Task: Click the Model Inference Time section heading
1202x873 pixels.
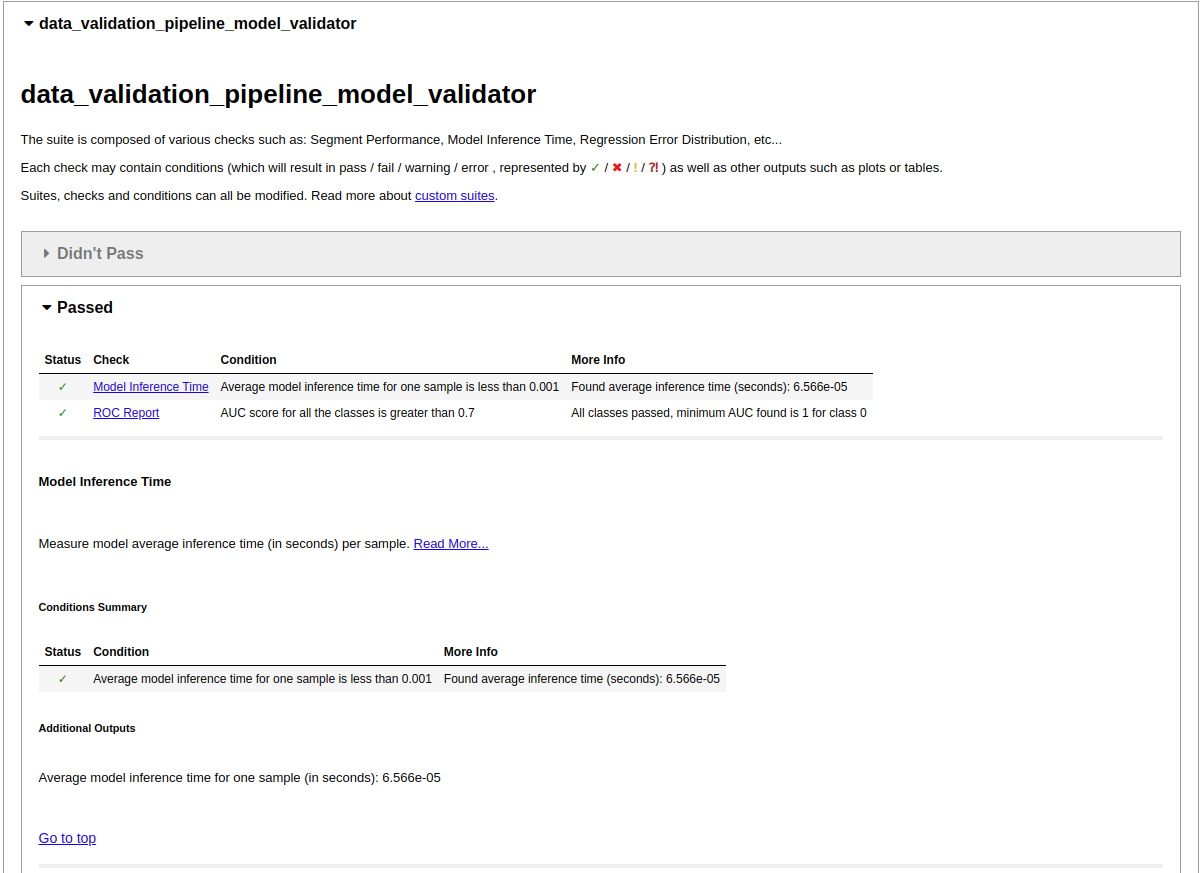Action: (x=104, y=481)
